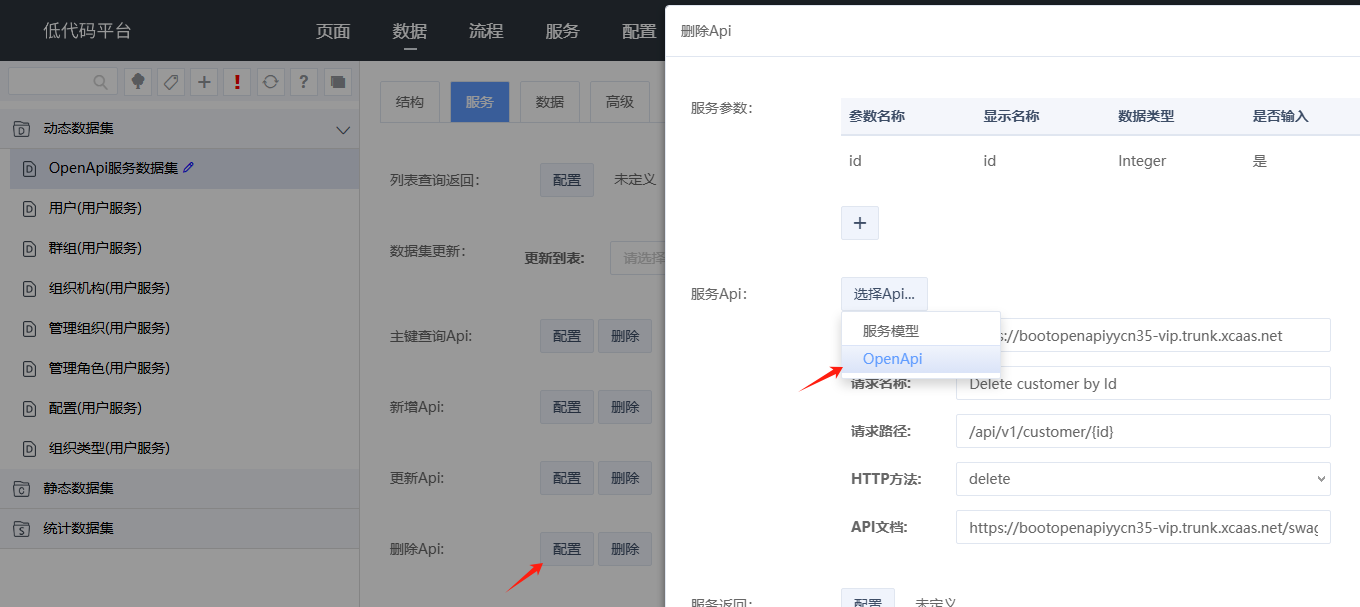
Task: Click the id cell under 参数名称
Action: click(855, 161)
